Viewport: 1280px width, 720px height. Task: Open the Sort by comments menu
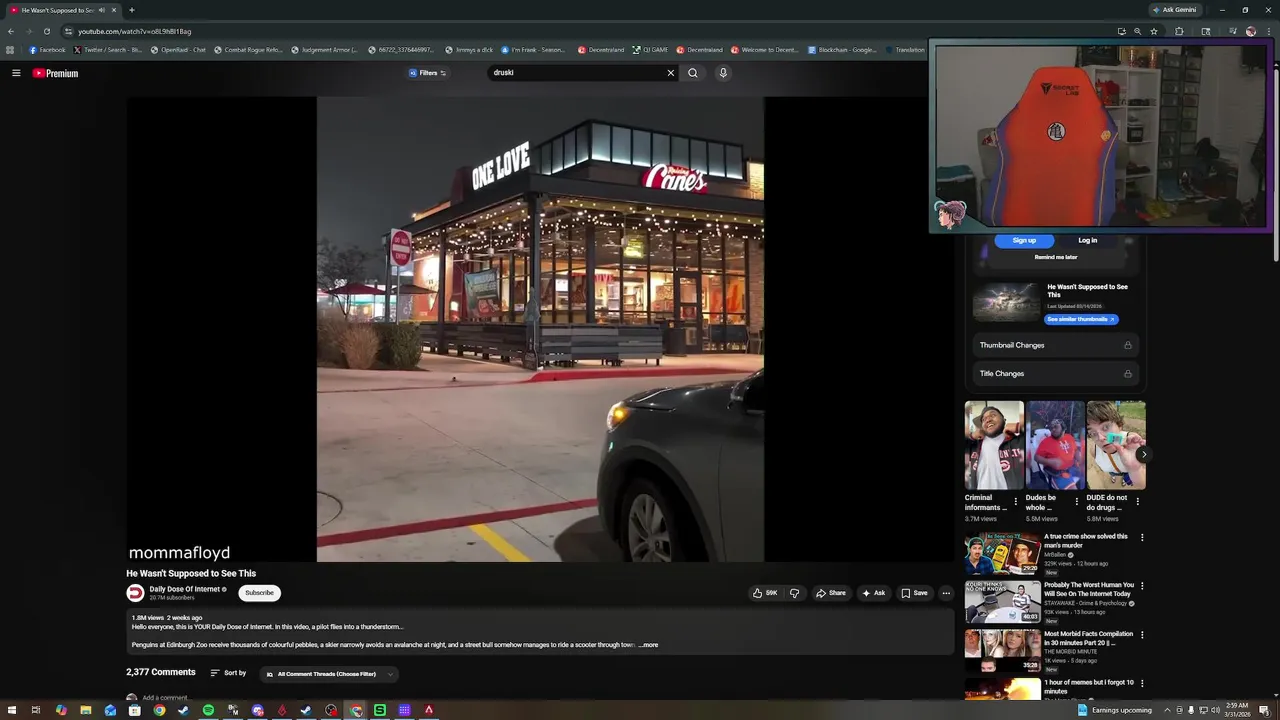pyautogui.click(x=228, y=673)
